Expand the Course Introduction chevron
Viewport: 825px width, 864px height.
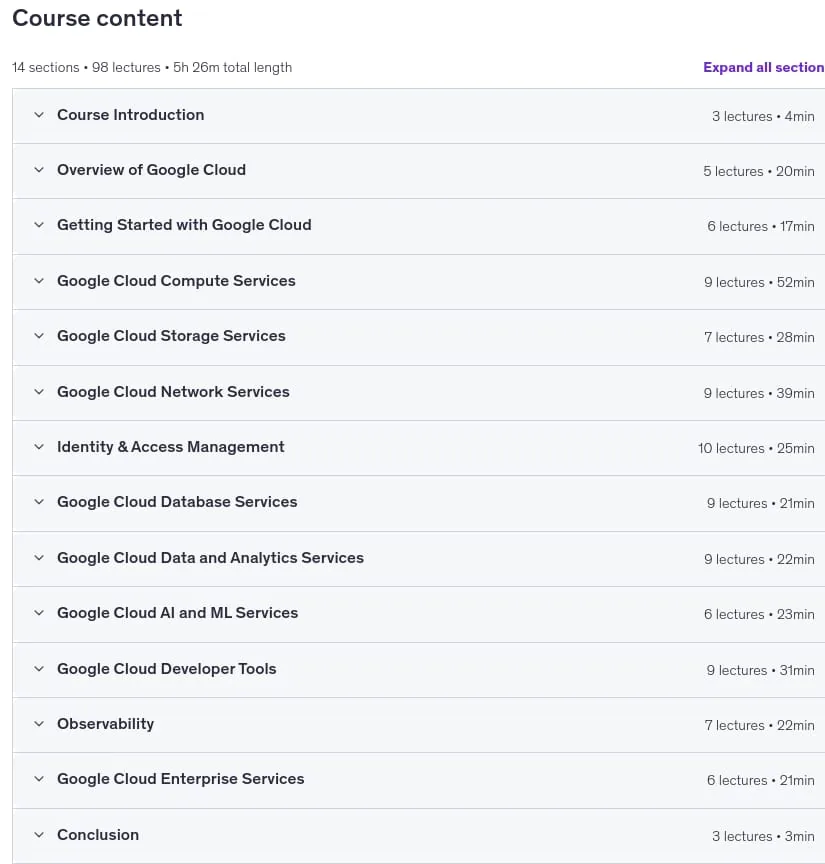(39, 115)
